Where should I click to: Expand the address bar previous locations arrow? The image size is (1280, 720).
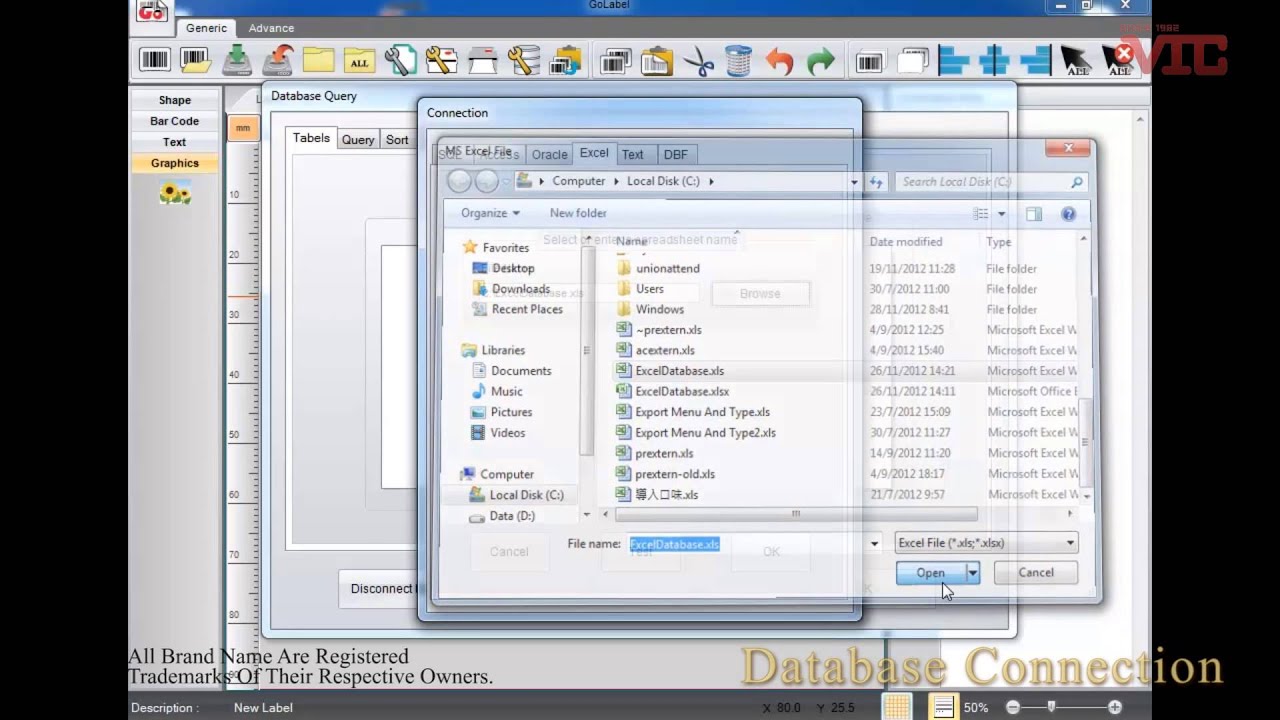(x=854, y=182)
